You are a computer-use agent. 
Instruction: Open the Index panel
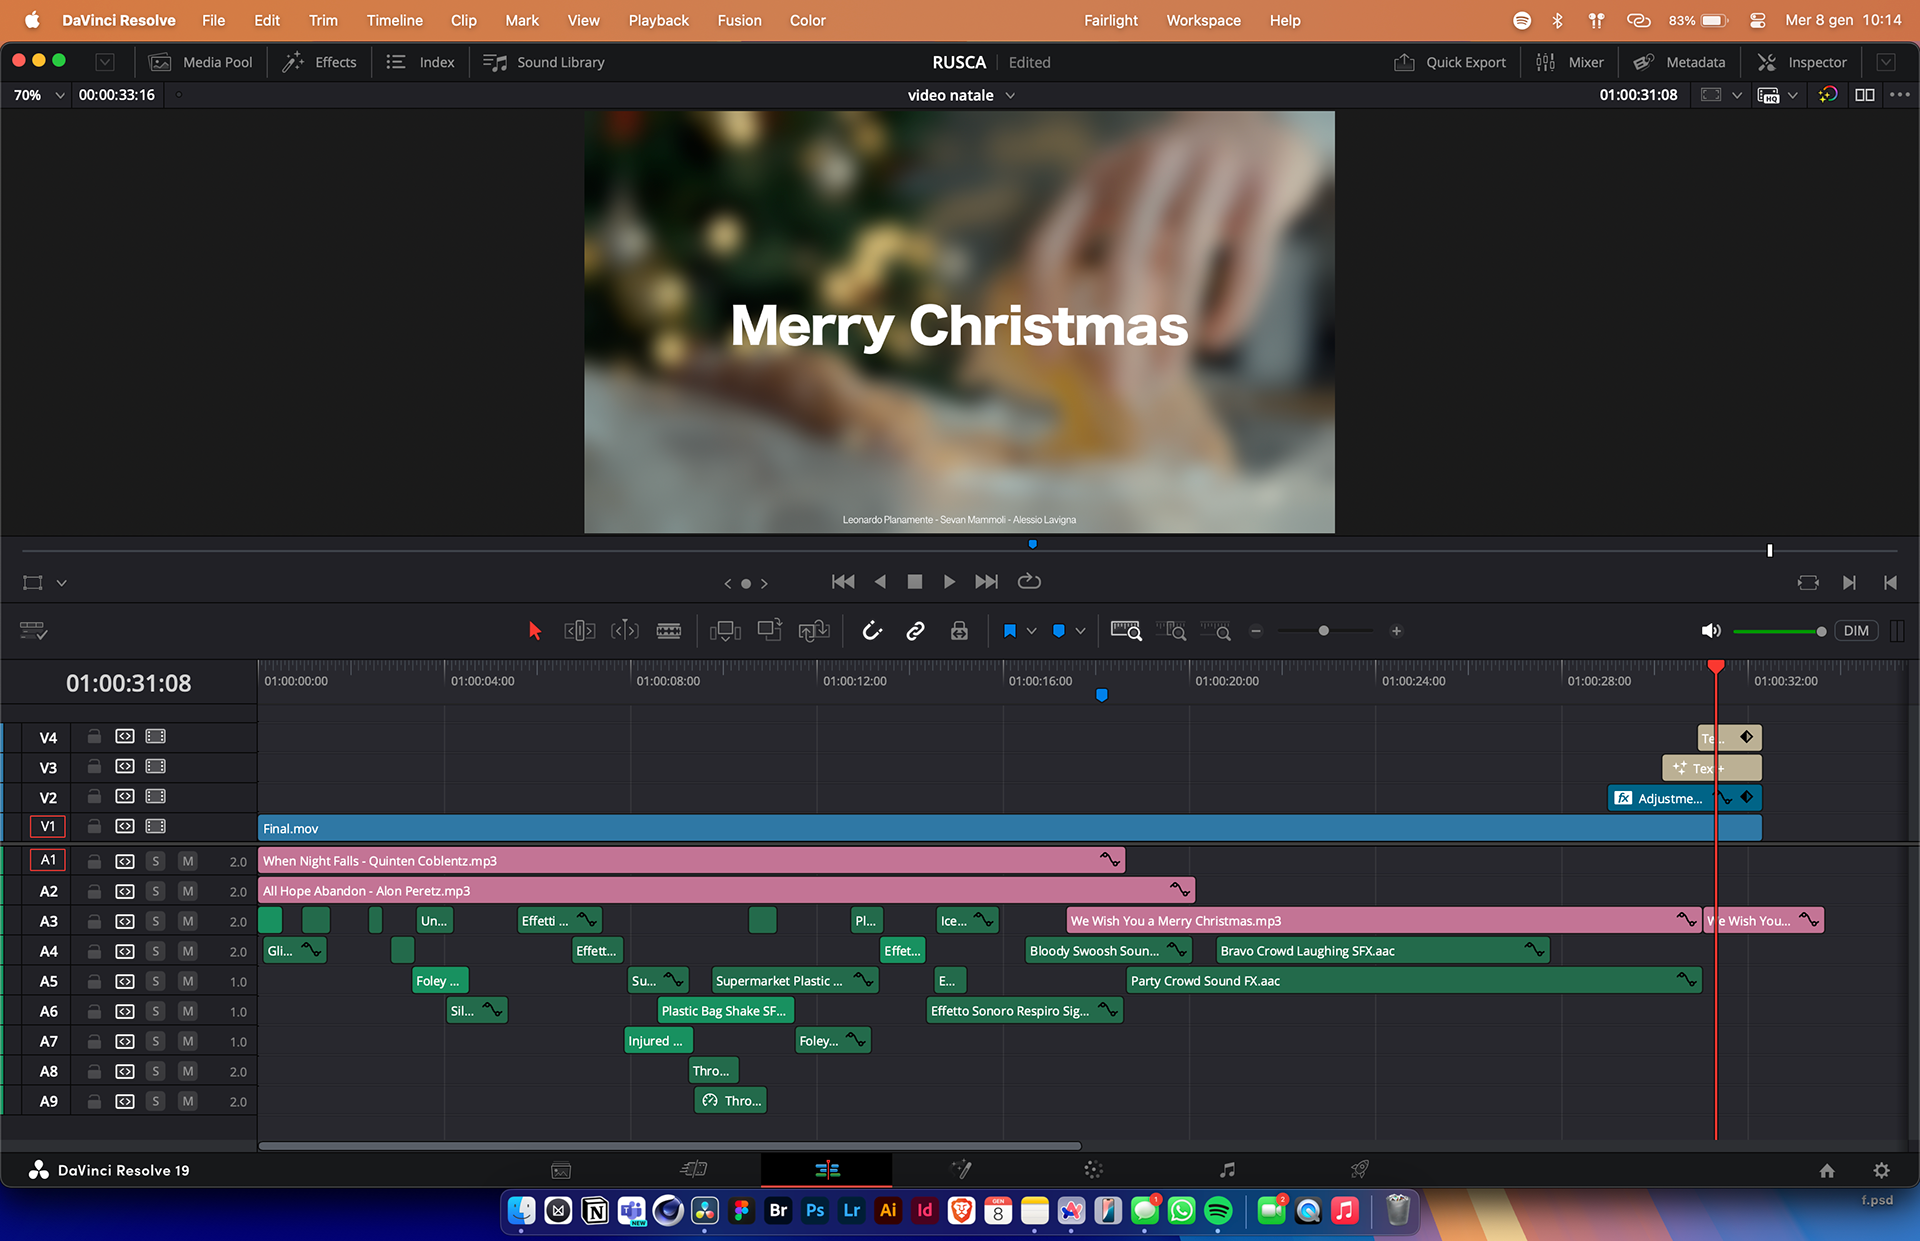click(420, 62)
